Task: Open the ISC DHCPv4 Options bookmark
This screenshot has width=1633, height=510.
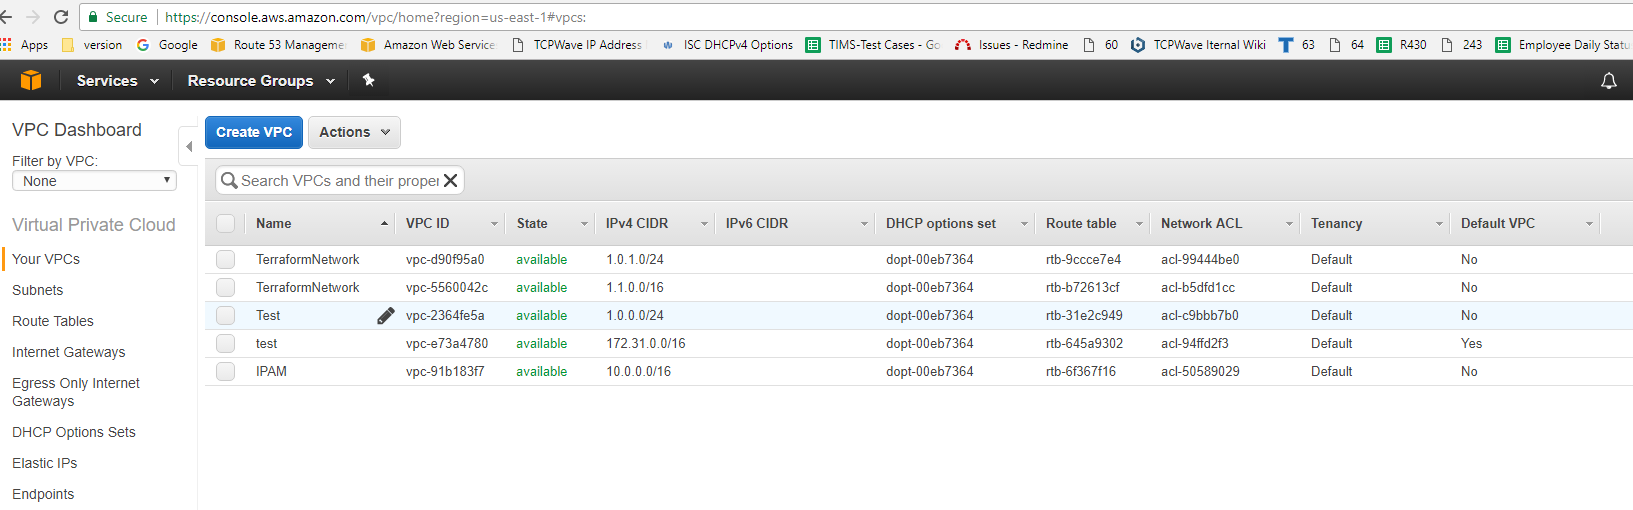Action: (x=727, y=45)
